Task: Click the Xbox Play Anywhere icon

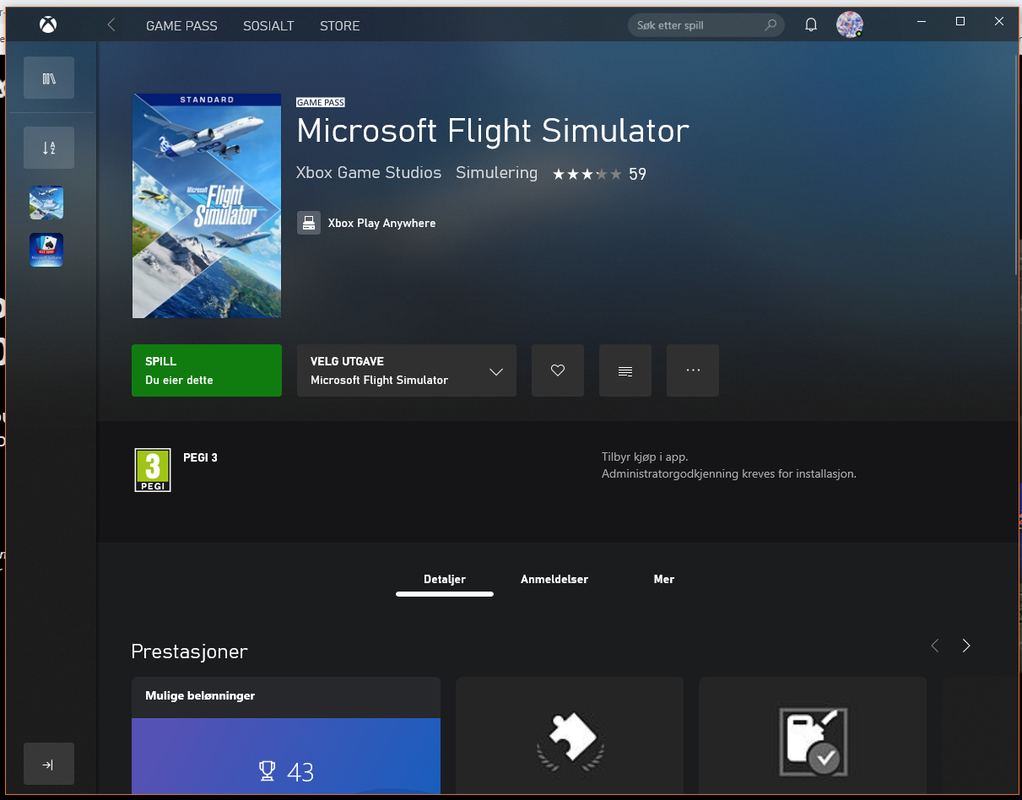Action: (309, 223)
